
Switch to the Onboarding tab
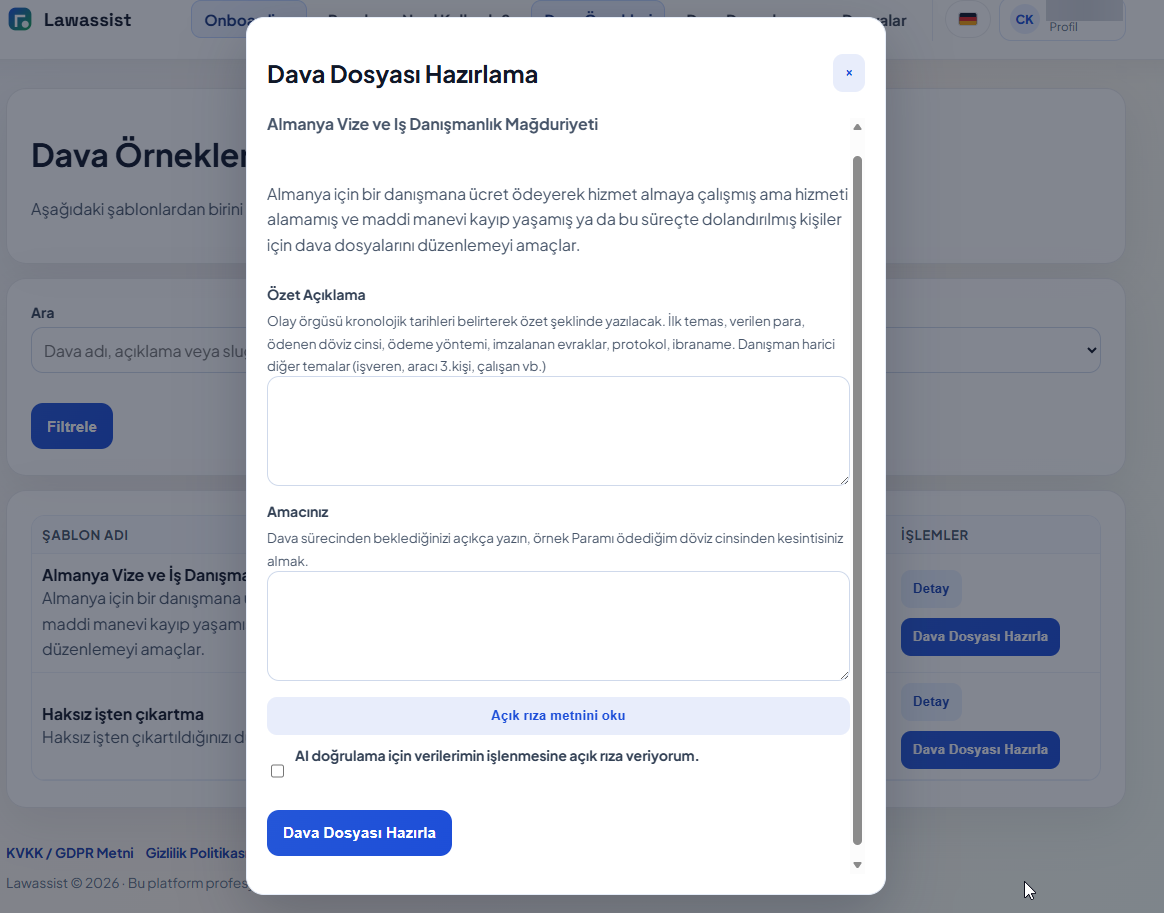(x=220, y=20)
